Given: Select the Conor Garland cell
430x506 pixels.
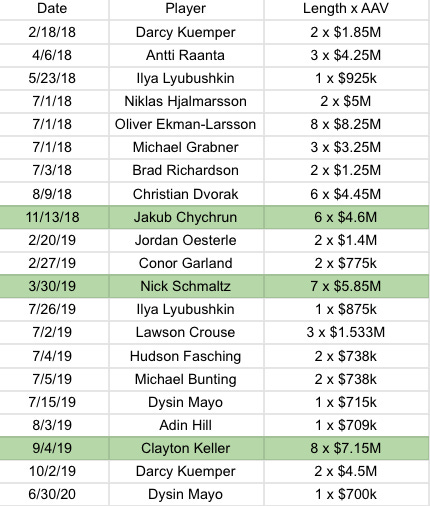Looking at the screenshot, I should click(186, 263).
